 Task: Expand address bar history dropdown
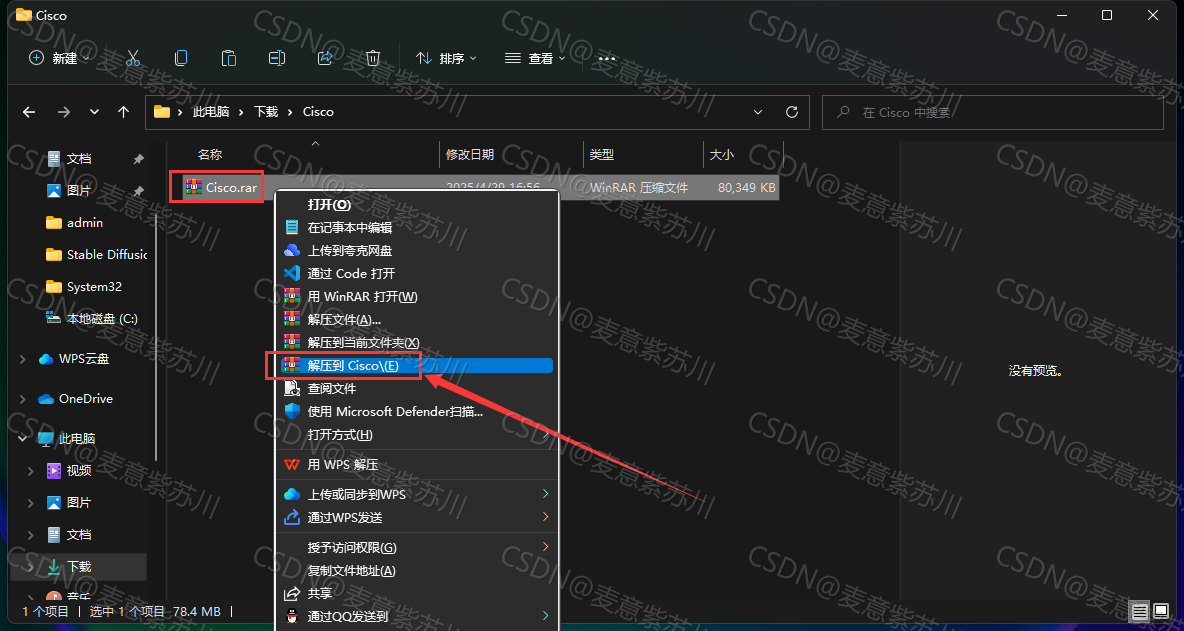(x=758, y=112)
